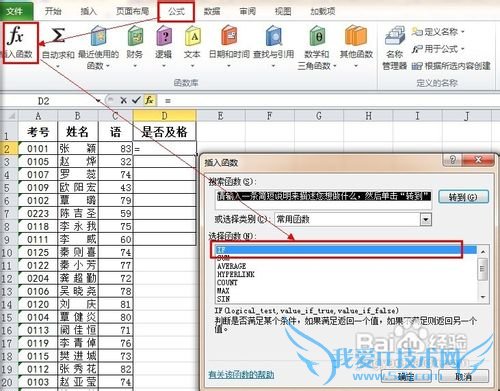Select column D header
Screen dimensions: 500x391
[x=164, y=116]
